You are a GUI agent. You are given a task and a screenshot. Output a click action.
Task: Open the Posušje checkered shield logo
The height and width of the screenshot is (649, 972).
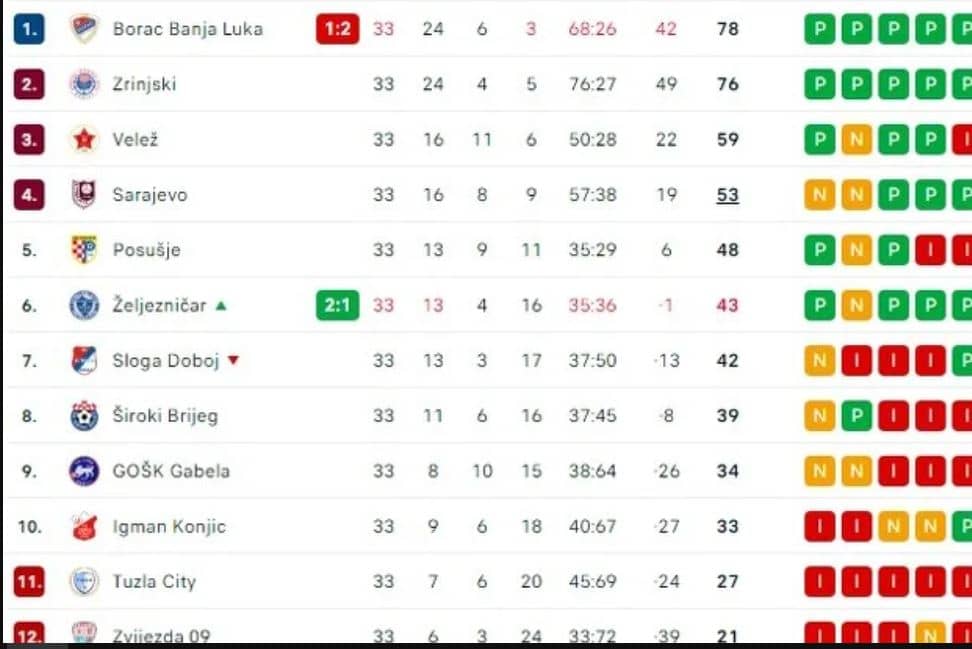pyautogui.click(x=84, y=250)
